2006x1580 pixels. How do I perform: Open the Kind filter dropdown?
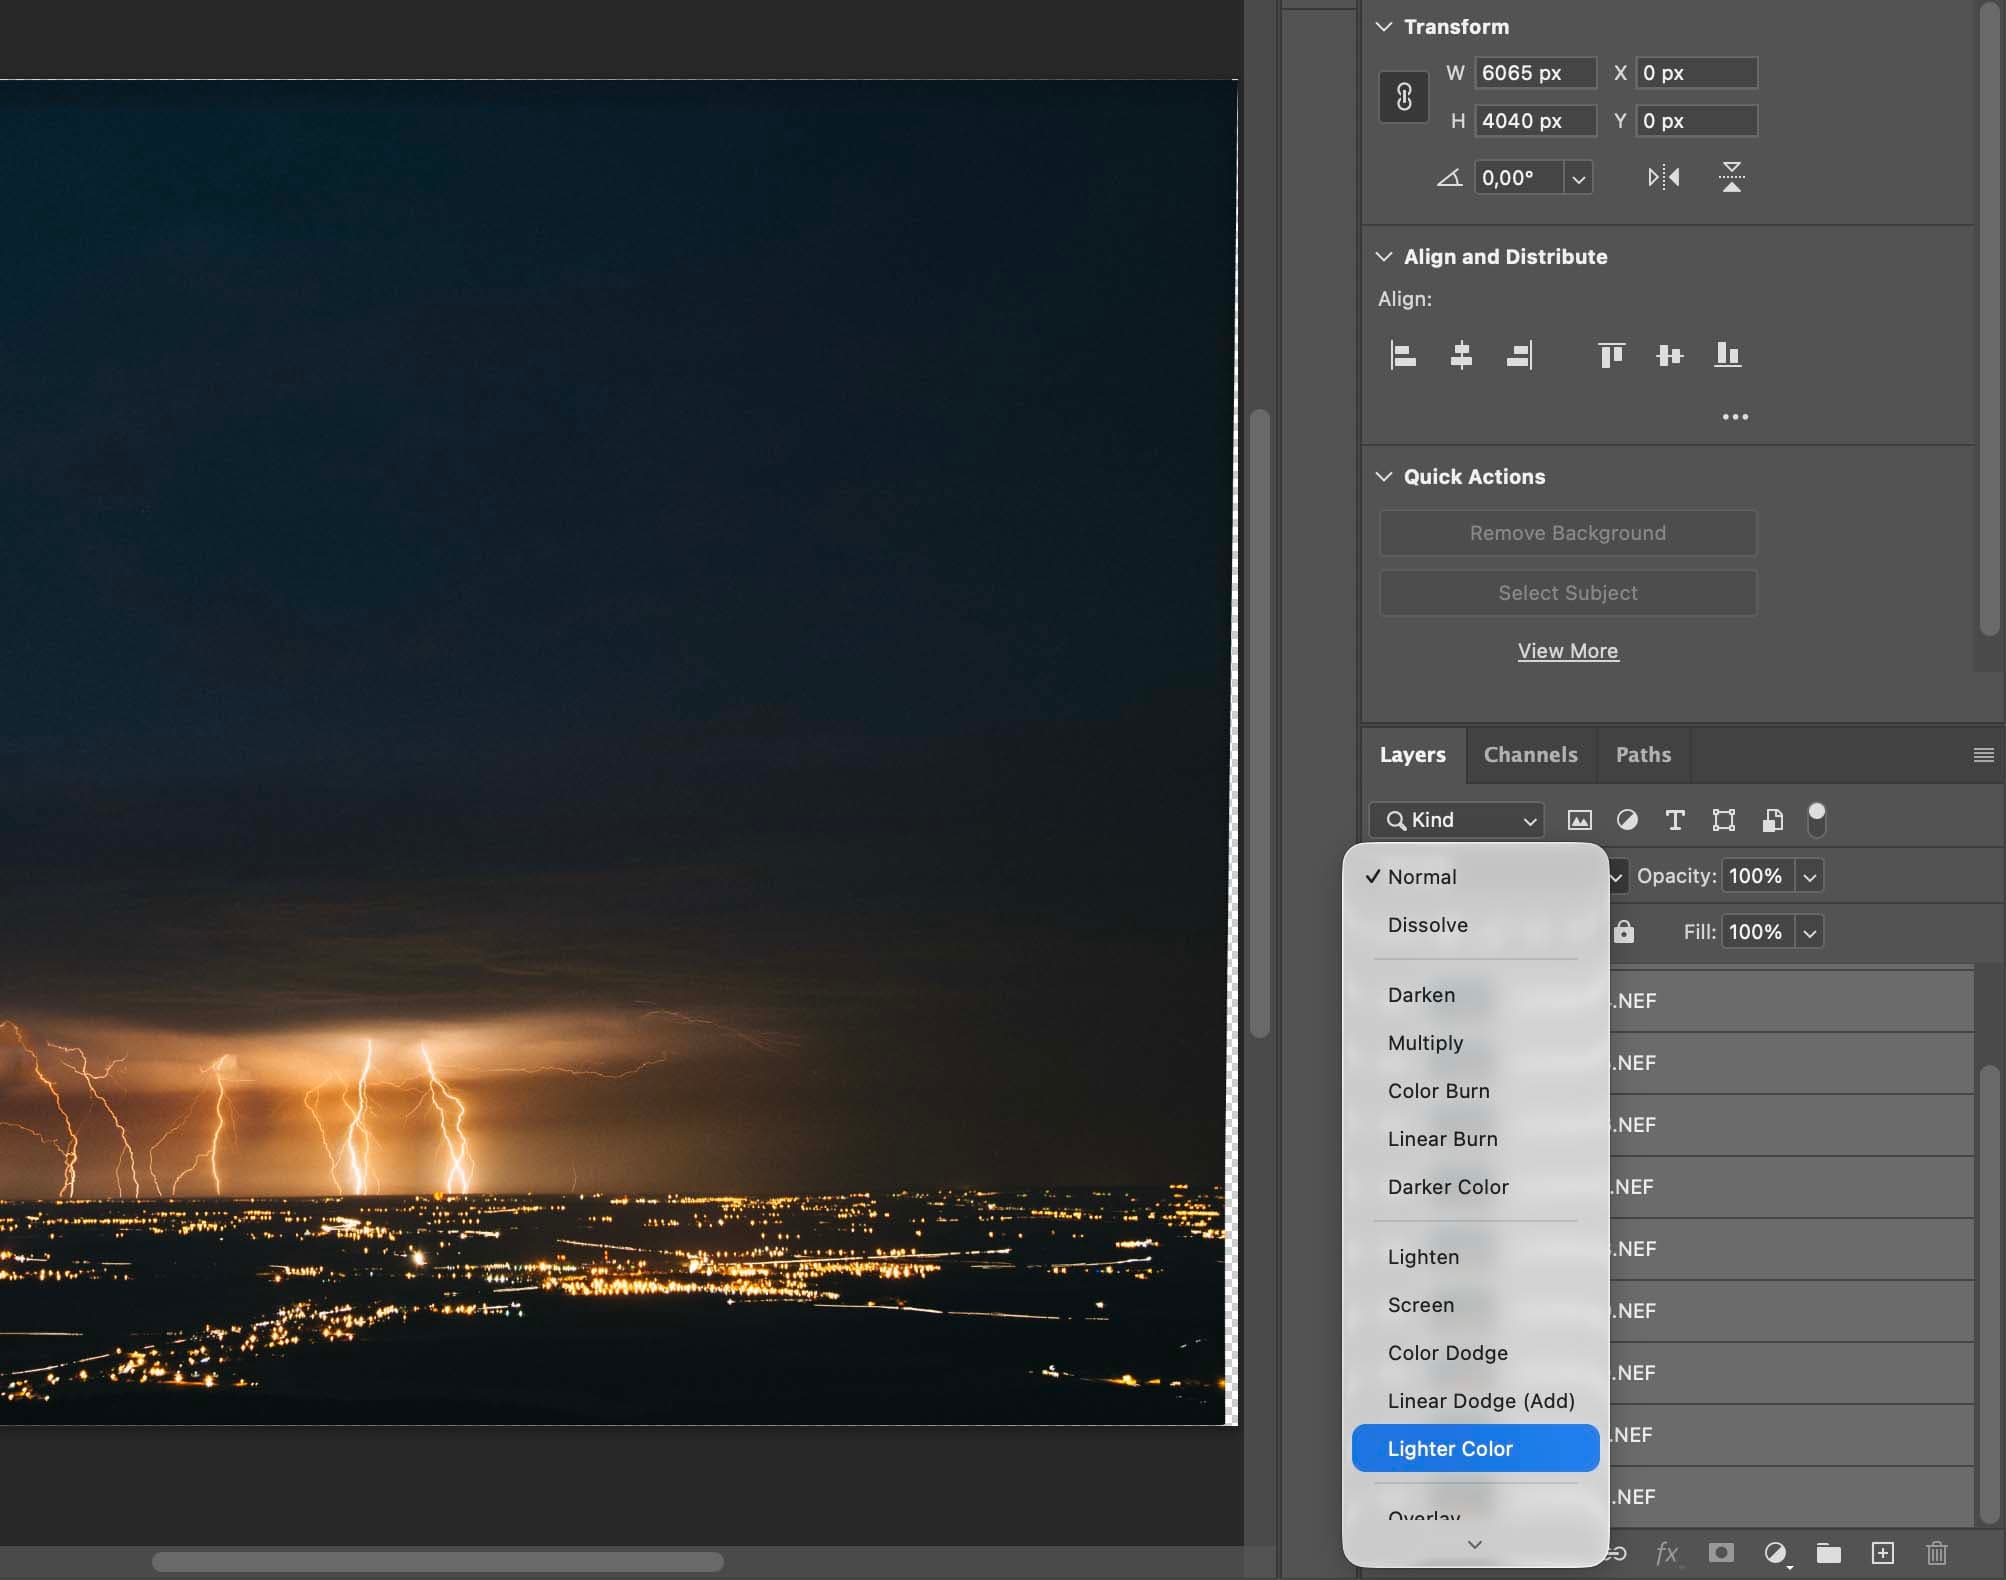tap(1455, 820)
